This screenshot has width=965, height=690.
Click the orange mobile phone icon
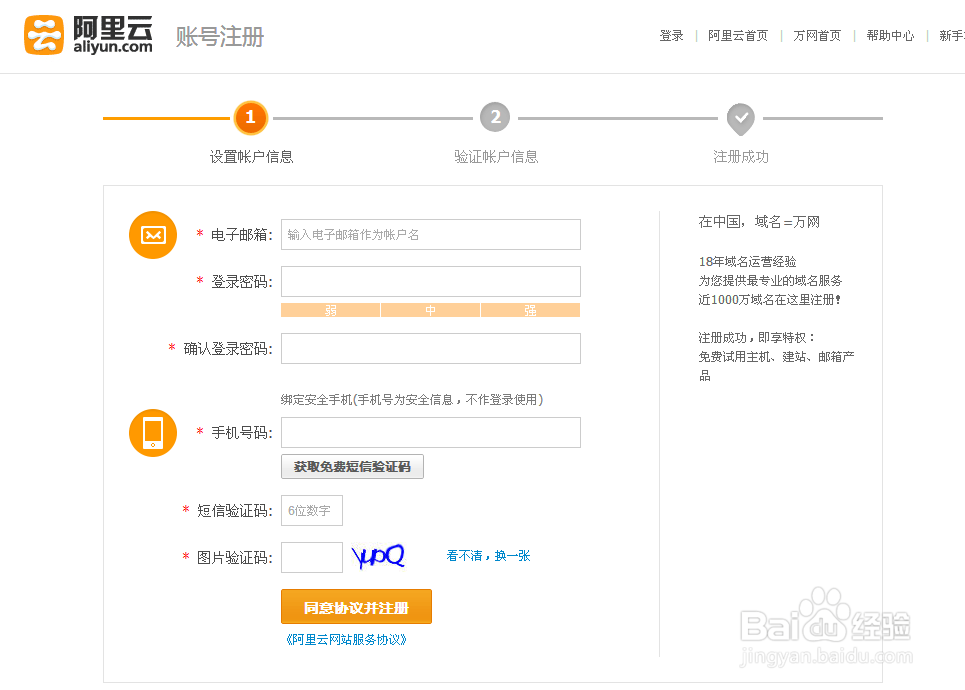tap(153, 433)
